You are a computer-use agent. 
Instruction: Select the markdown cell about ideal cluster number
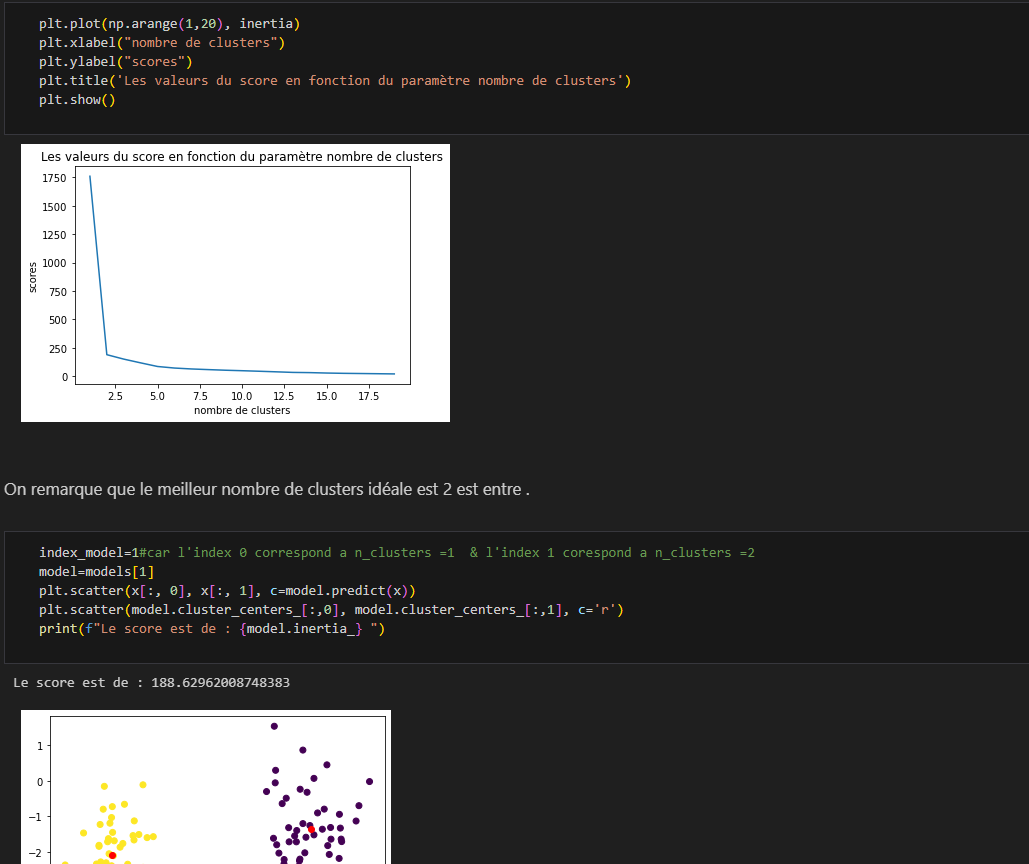click(267, 489)
